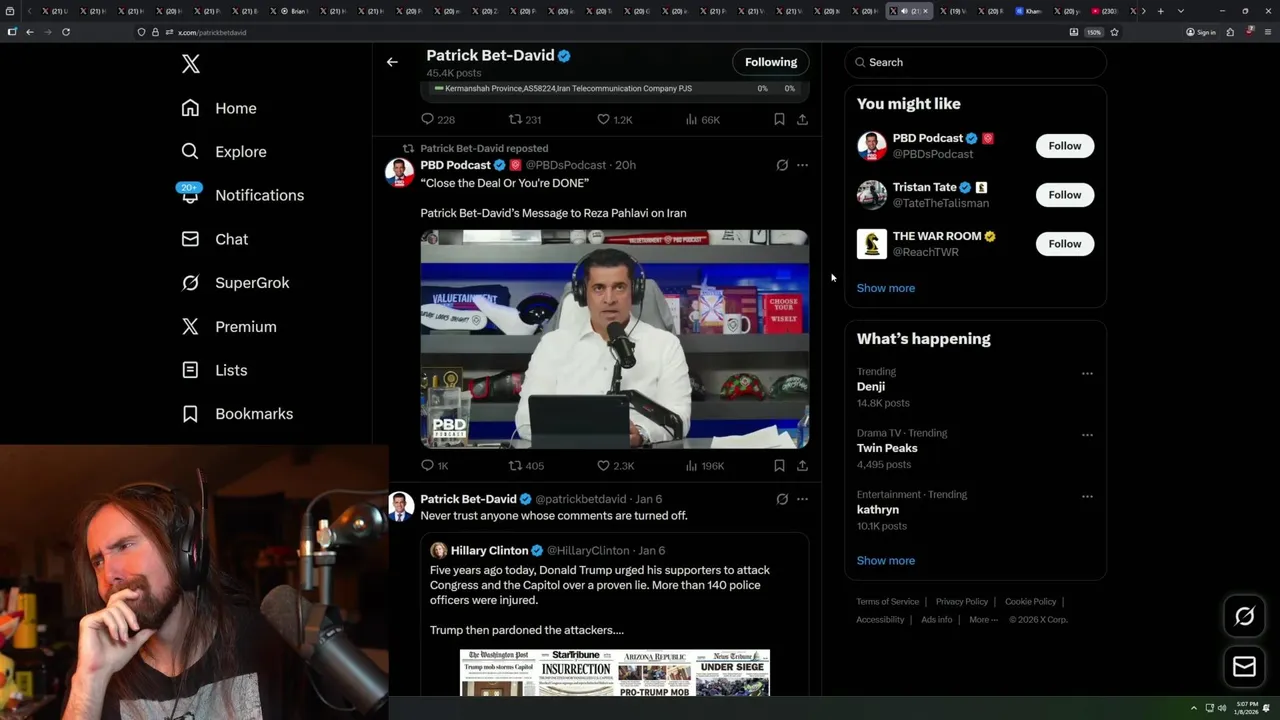Screen dimensions: 1280x720
Task: Open more options for Twin Peaks trend
Action: [1087, 435]
